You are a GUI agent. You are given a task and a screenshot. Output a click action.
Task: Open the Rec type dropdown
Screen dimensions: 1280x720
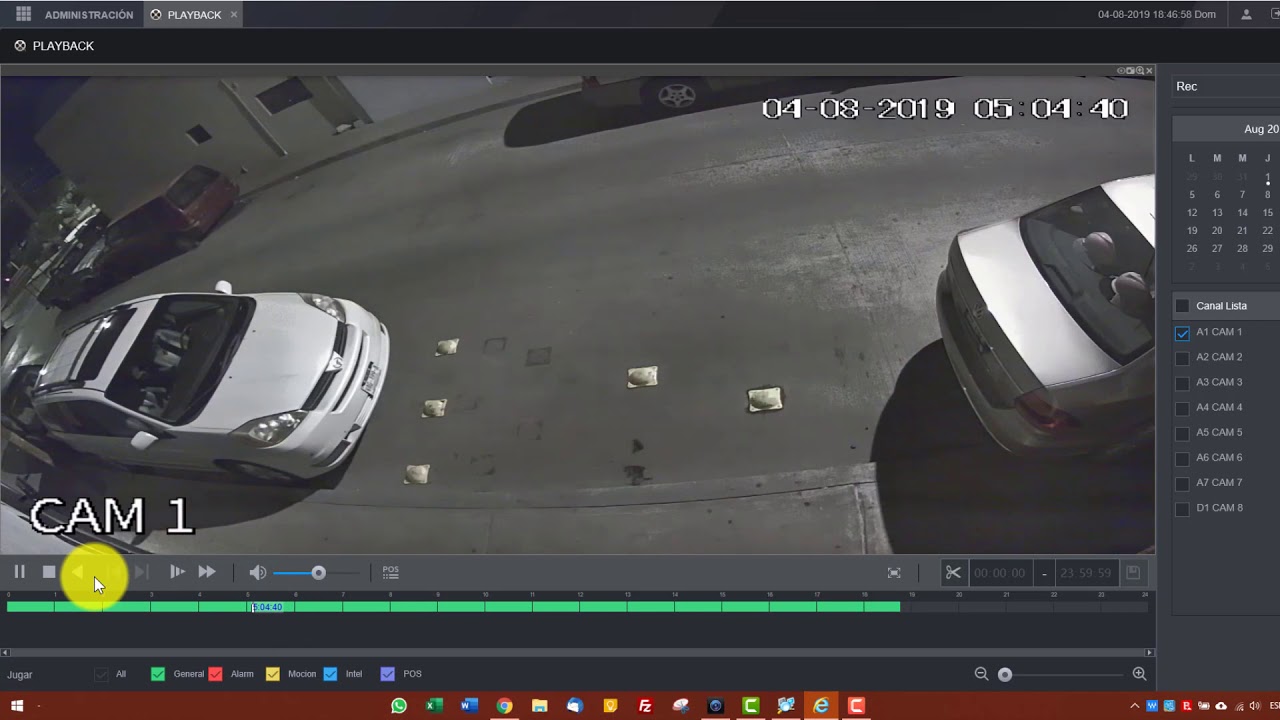[1226, 87]
